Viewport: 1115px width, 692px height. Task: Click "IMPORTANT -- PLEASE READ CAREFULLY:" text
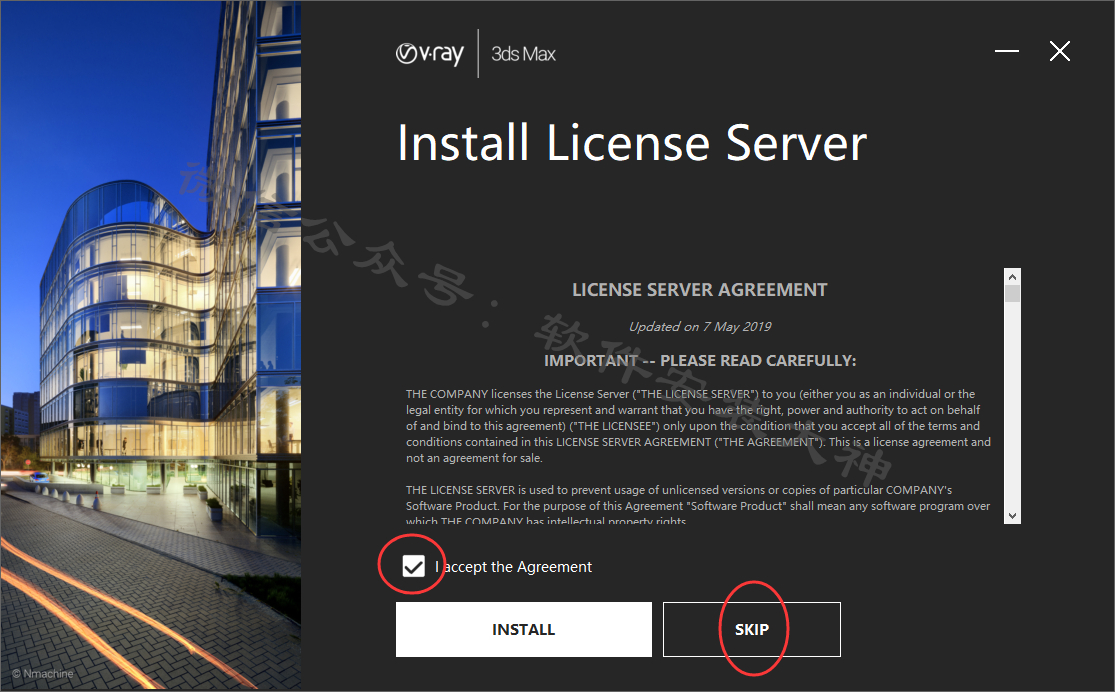(700, 361)
